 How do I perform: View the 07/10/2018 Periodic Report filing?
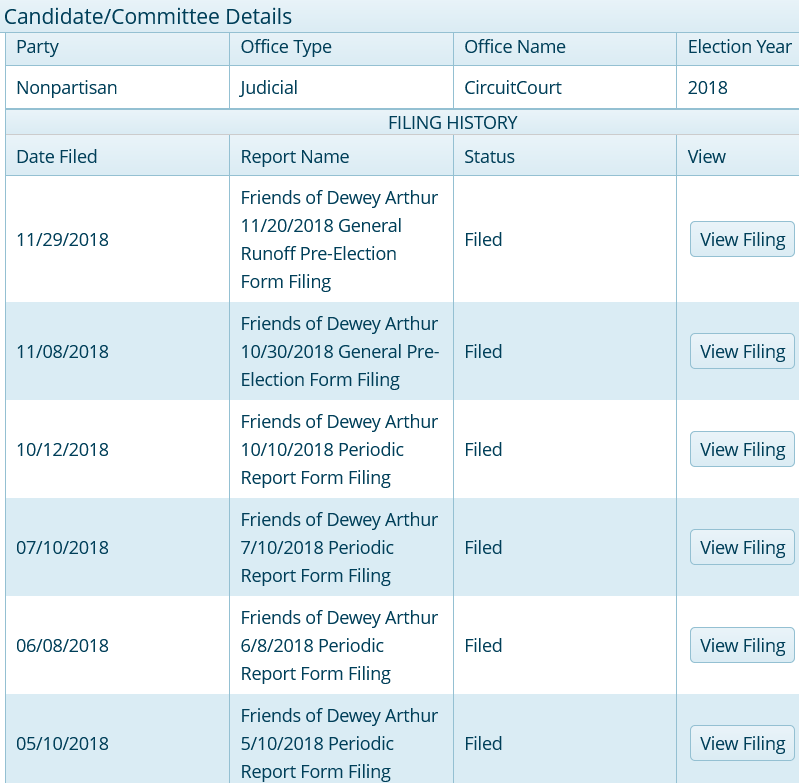coord(742,548)
